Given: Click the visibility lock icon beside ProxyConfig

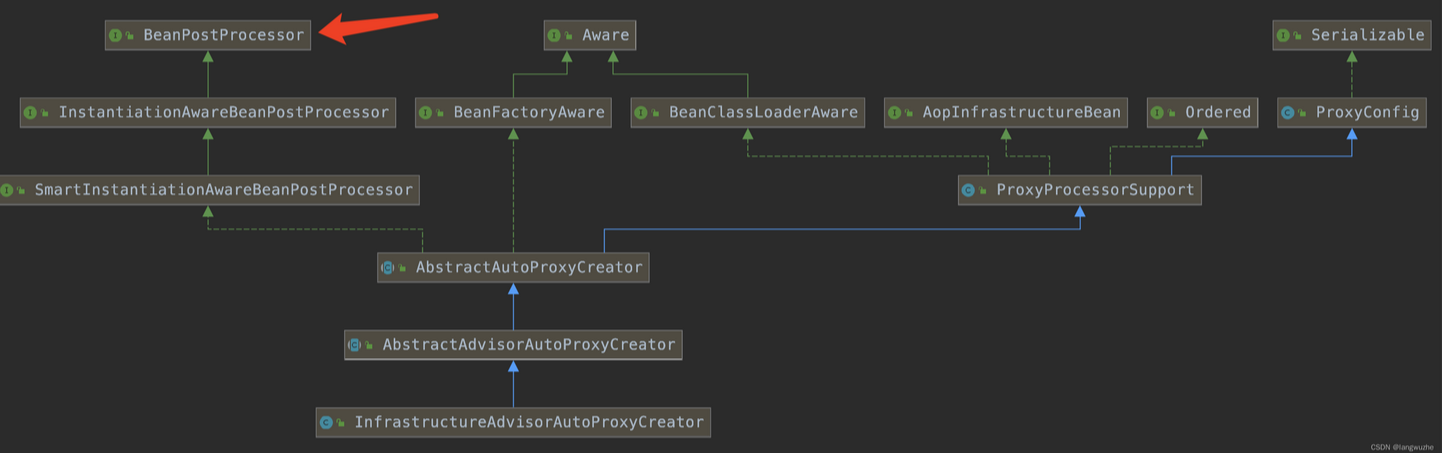Looking at the screenshot, I should coord(1304,113).
